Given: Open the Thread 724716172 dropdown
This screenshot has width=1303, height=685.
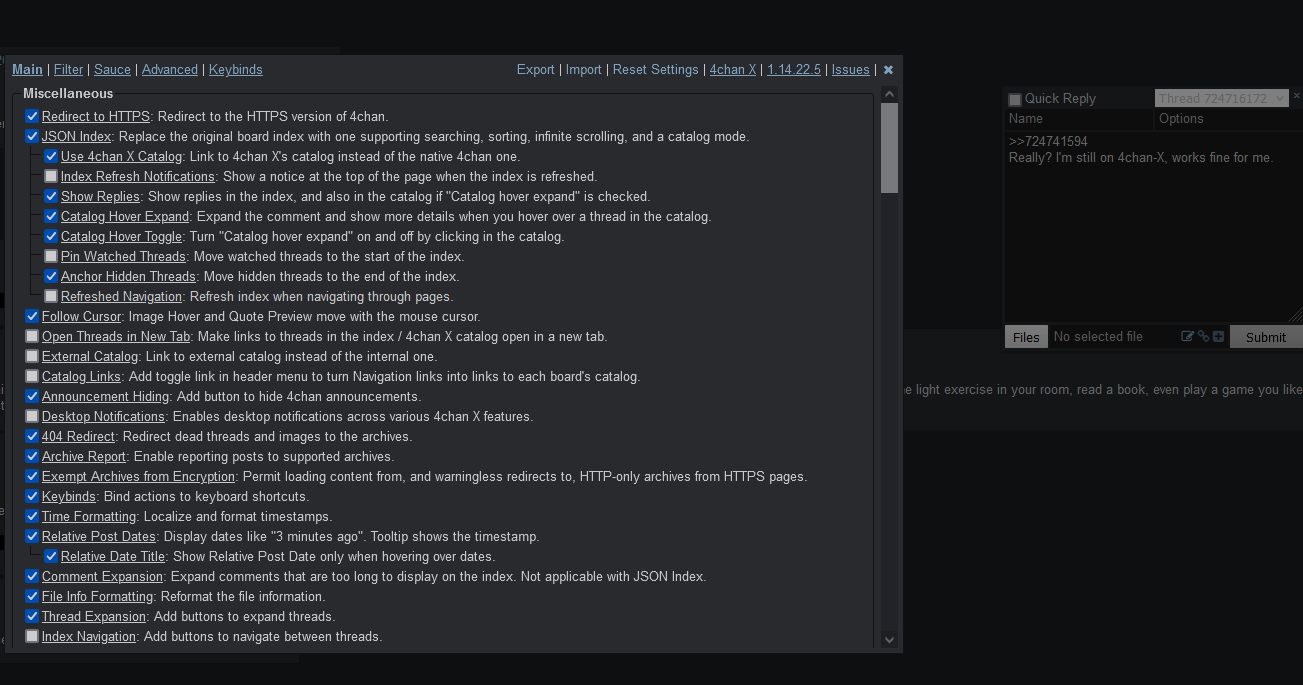Looking at the screenshot, I should point(1221,98).
